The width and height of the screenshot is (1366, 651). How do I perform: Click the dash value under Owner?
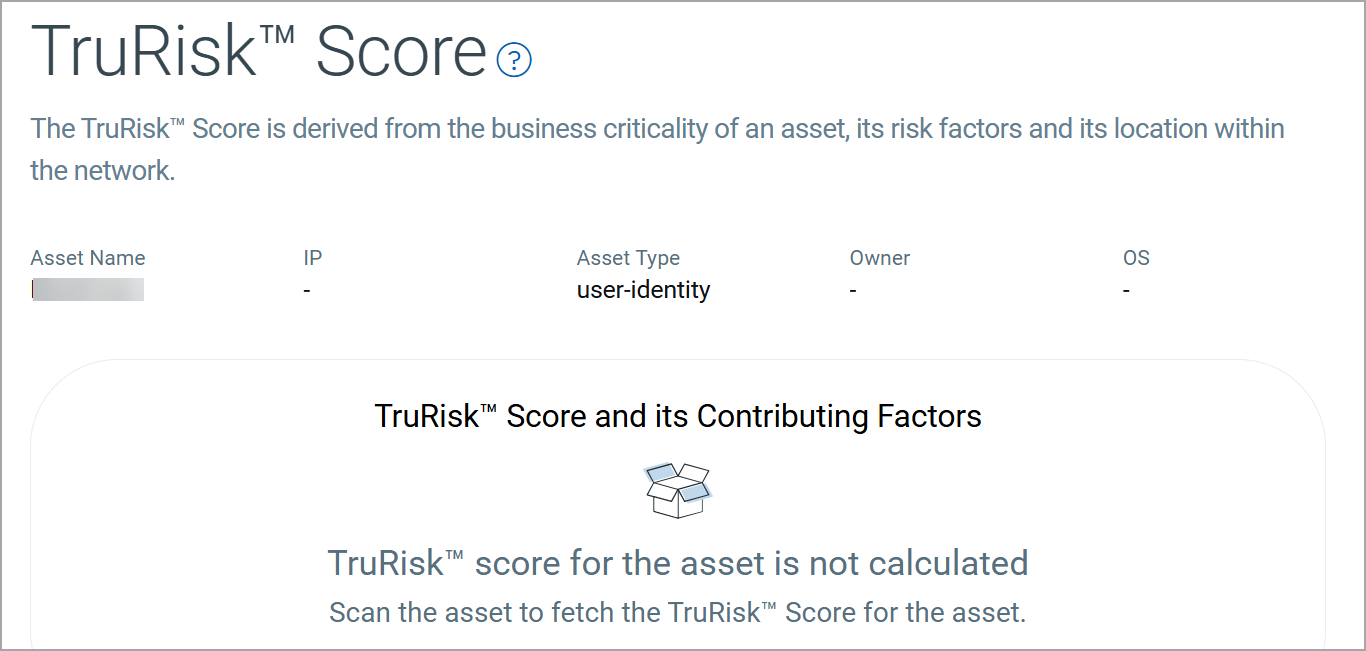pyautogui.click(x=854, y=291)
